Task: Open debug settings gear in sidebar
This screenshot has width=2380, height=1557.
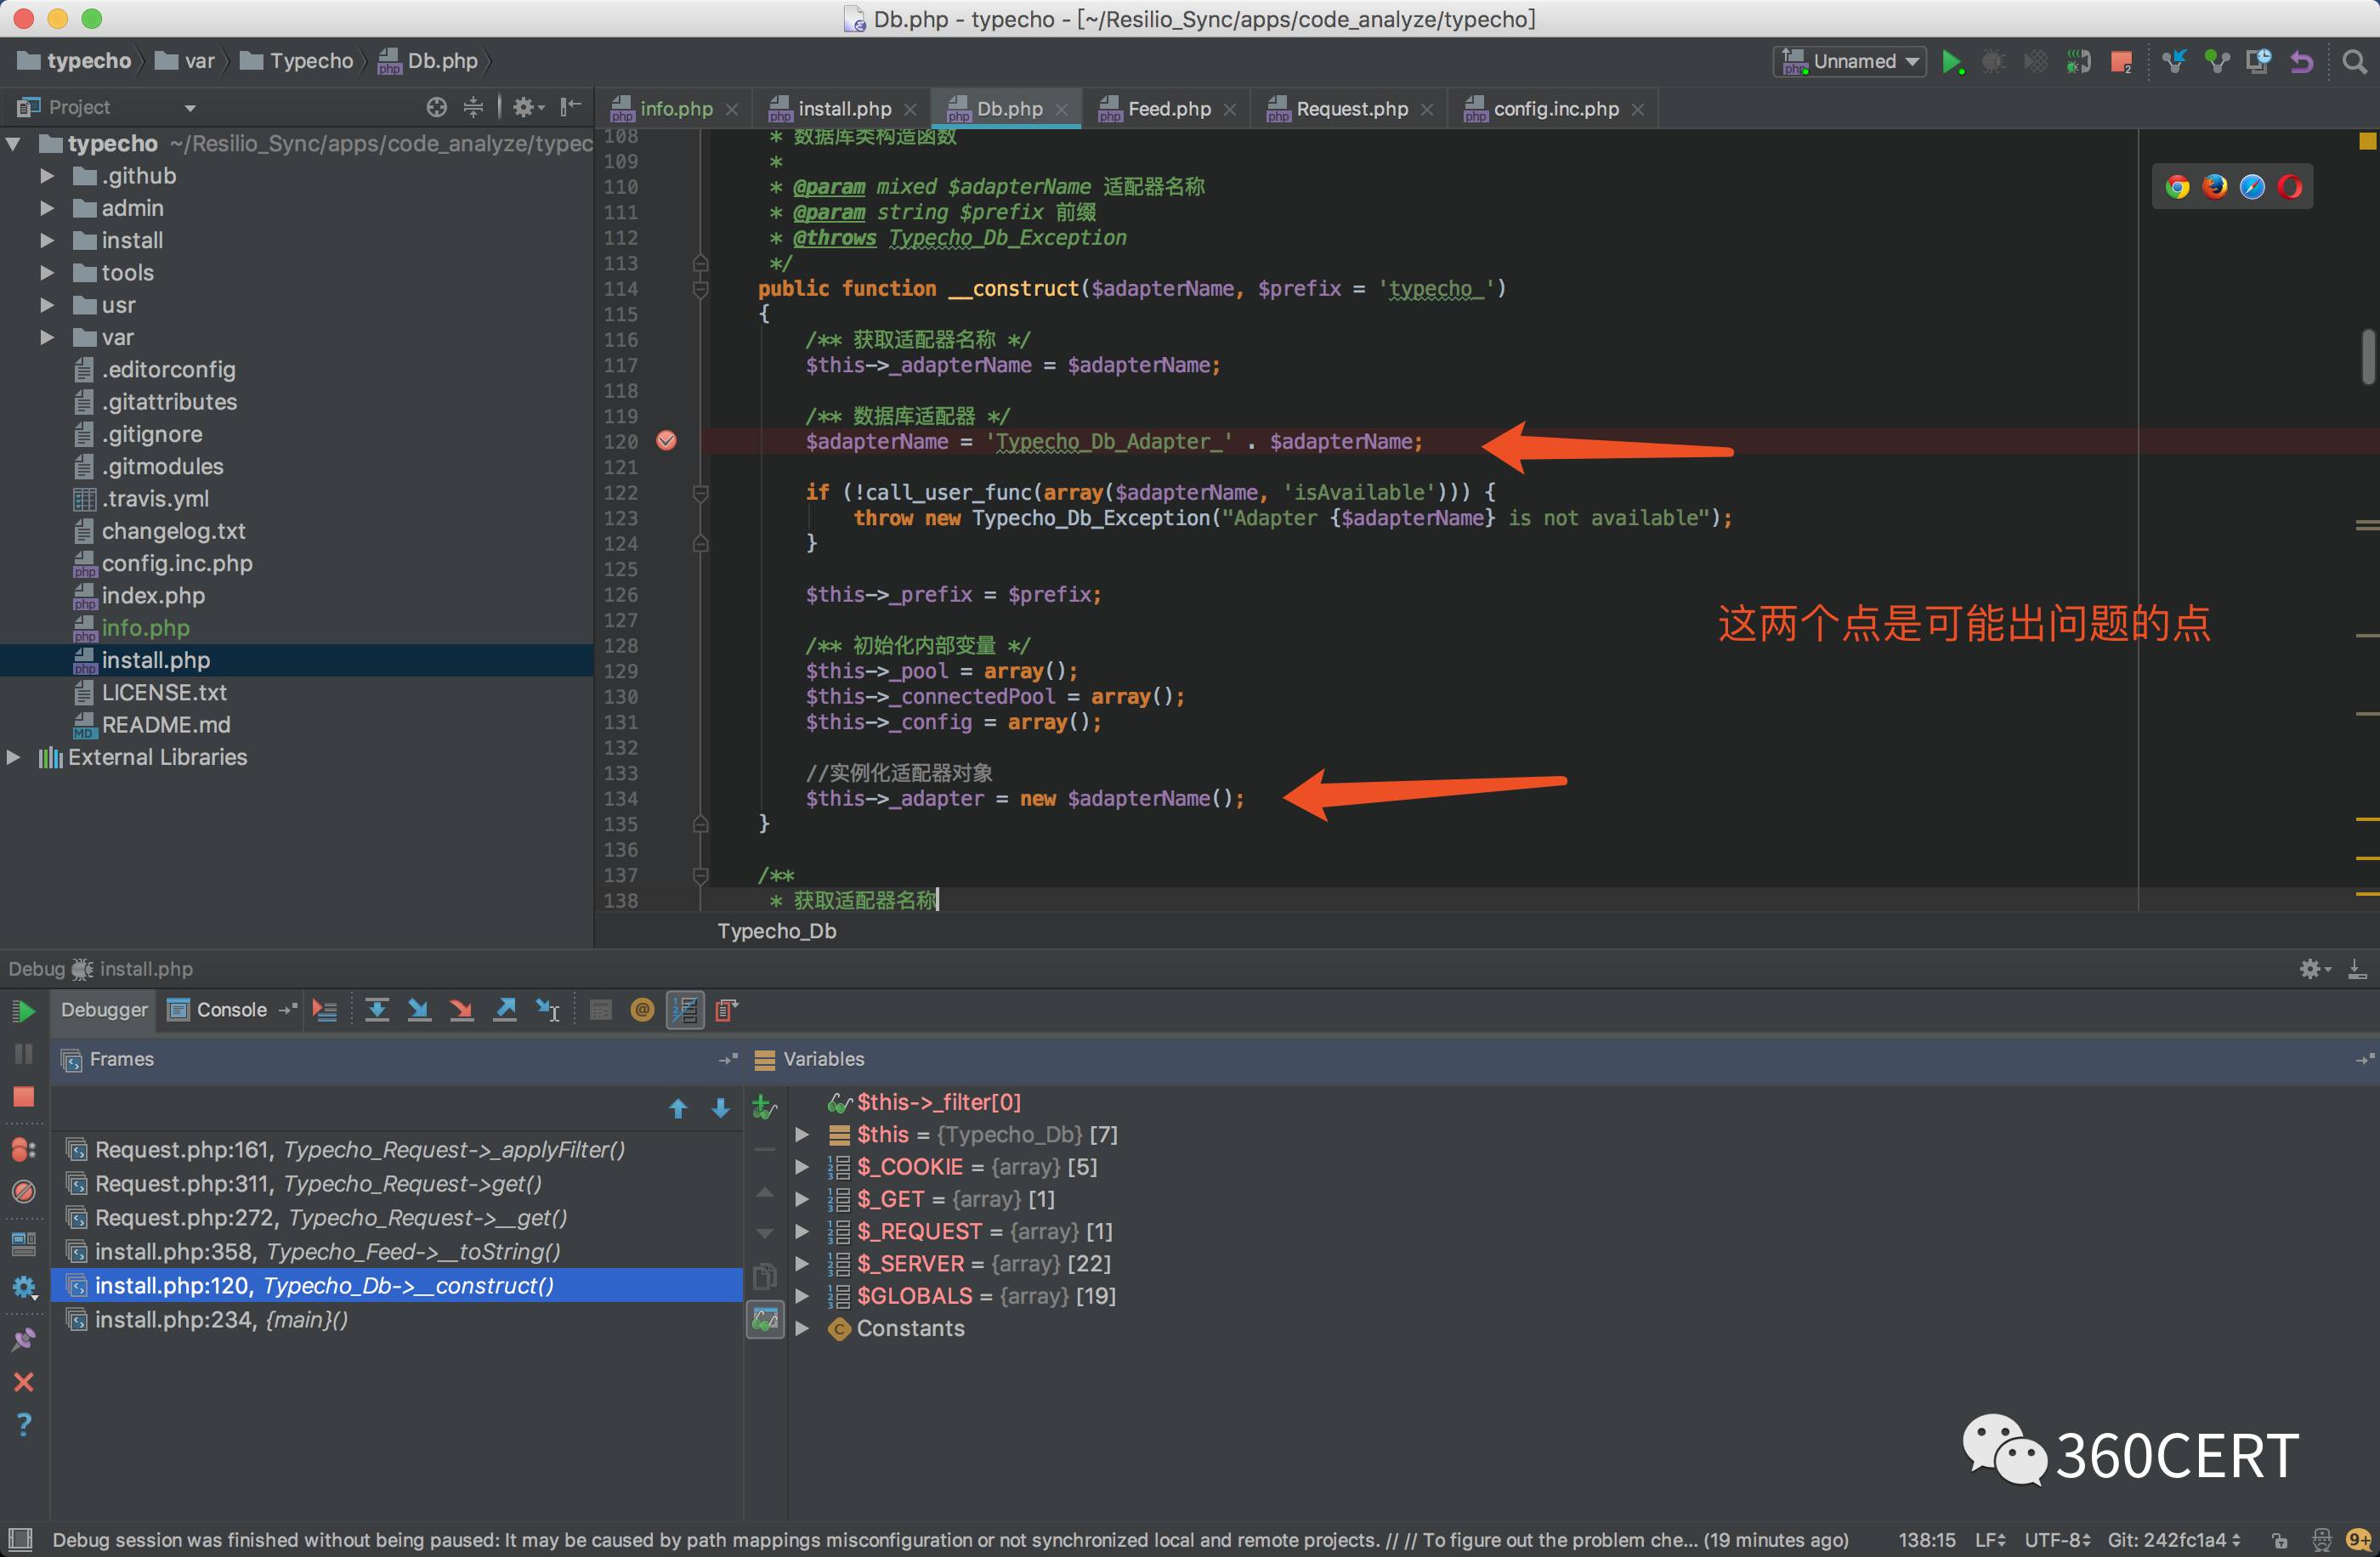Action: tap(24, 1287)
